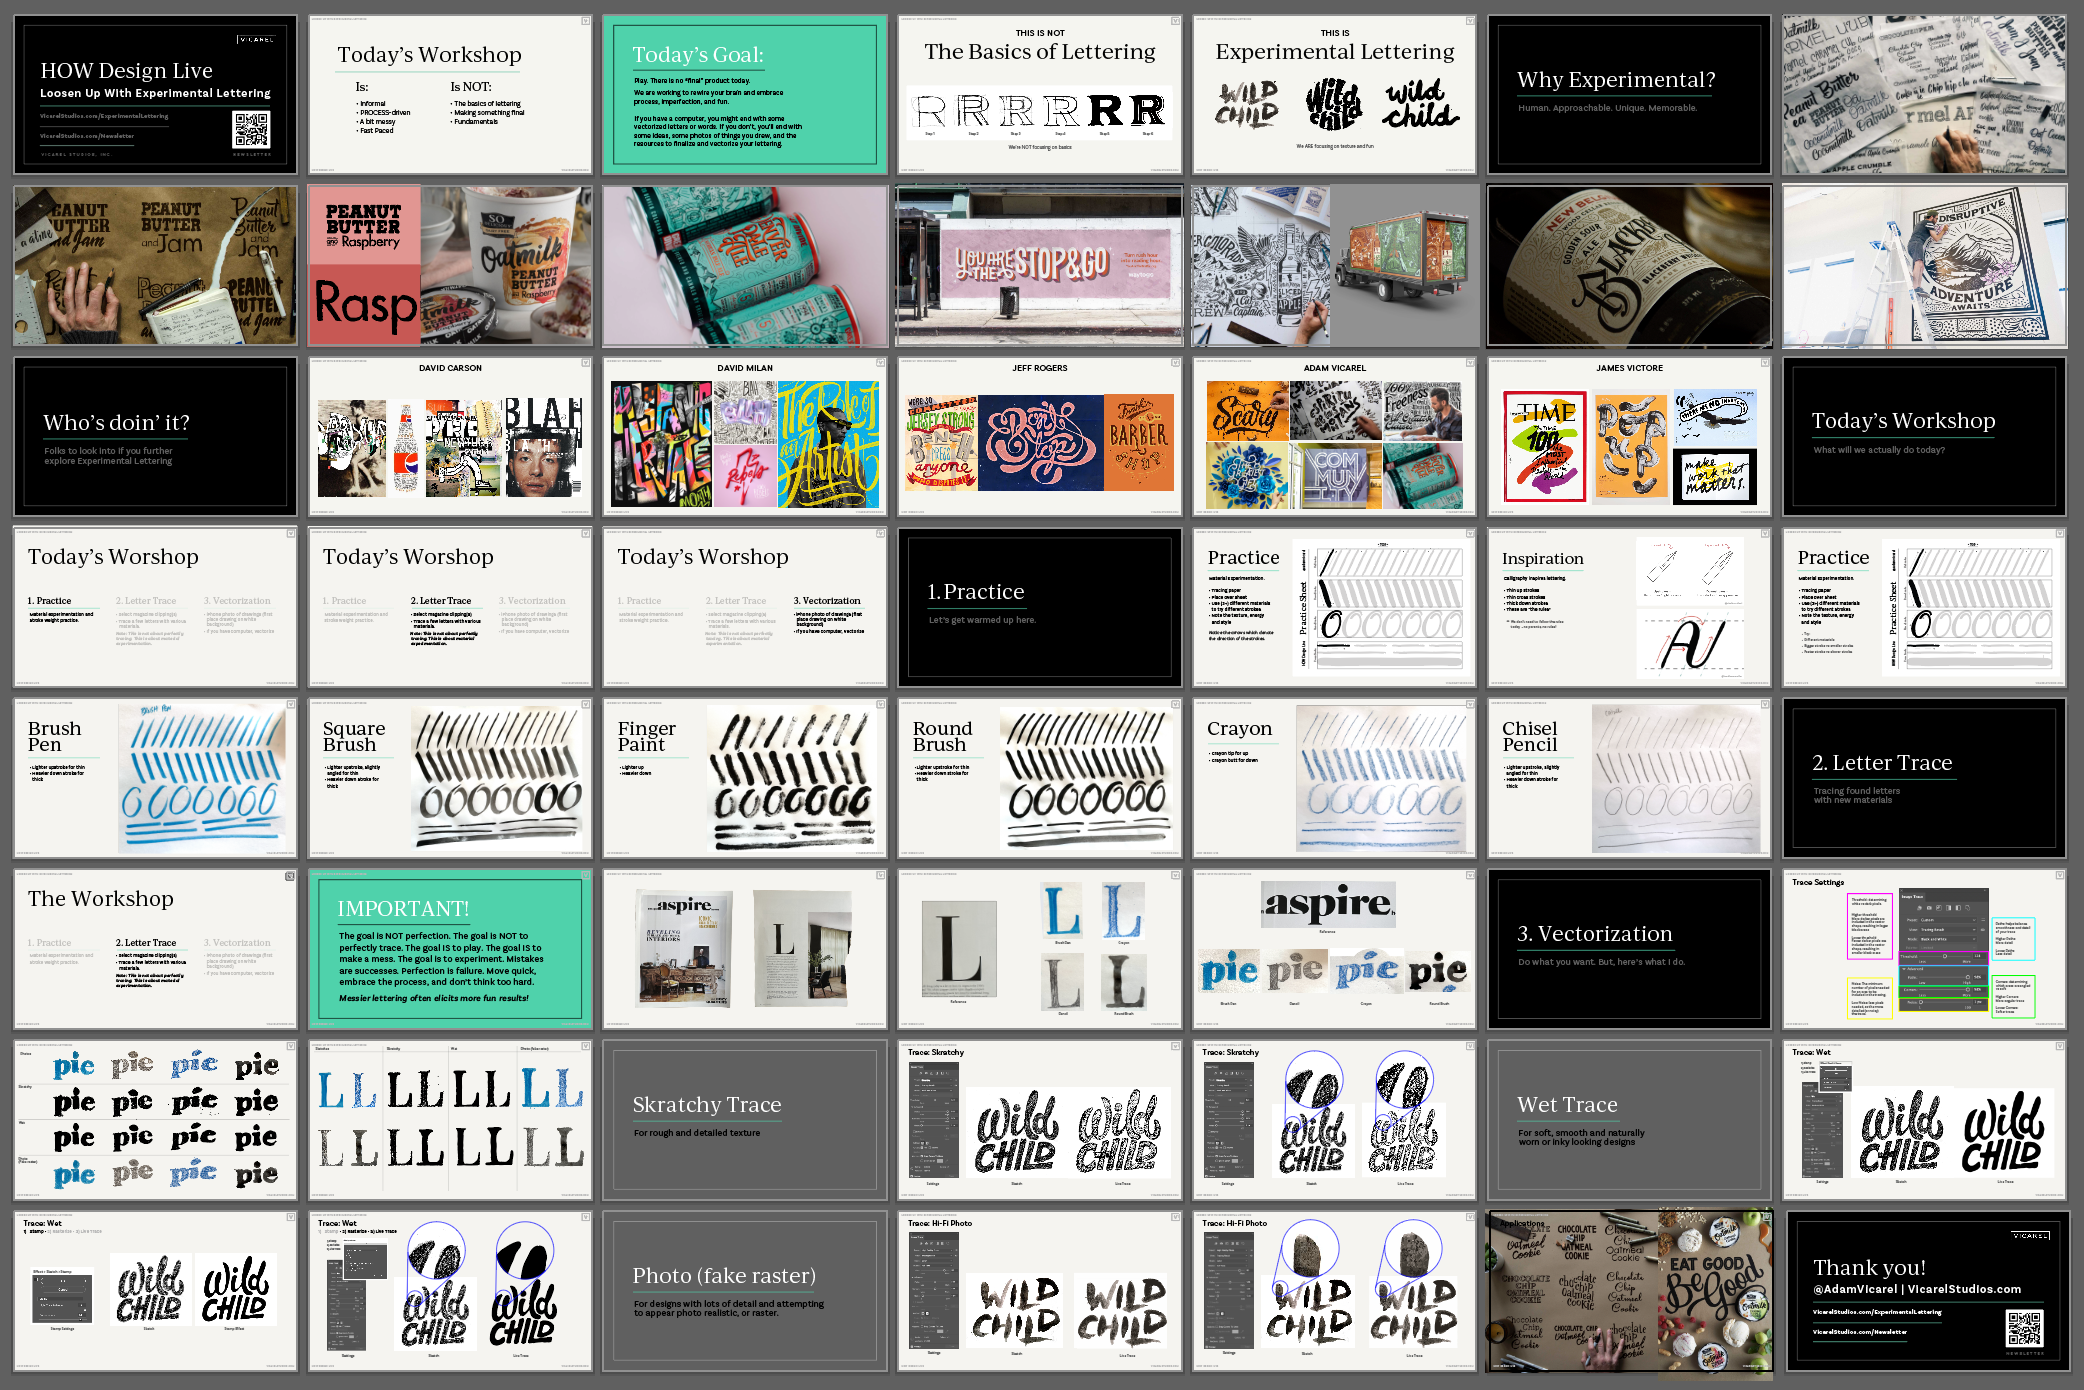This screenshot has height=1390, width=2084.
Task: Click the VICAREL logo on HOW Design Live slide
Action: (255, 40)
